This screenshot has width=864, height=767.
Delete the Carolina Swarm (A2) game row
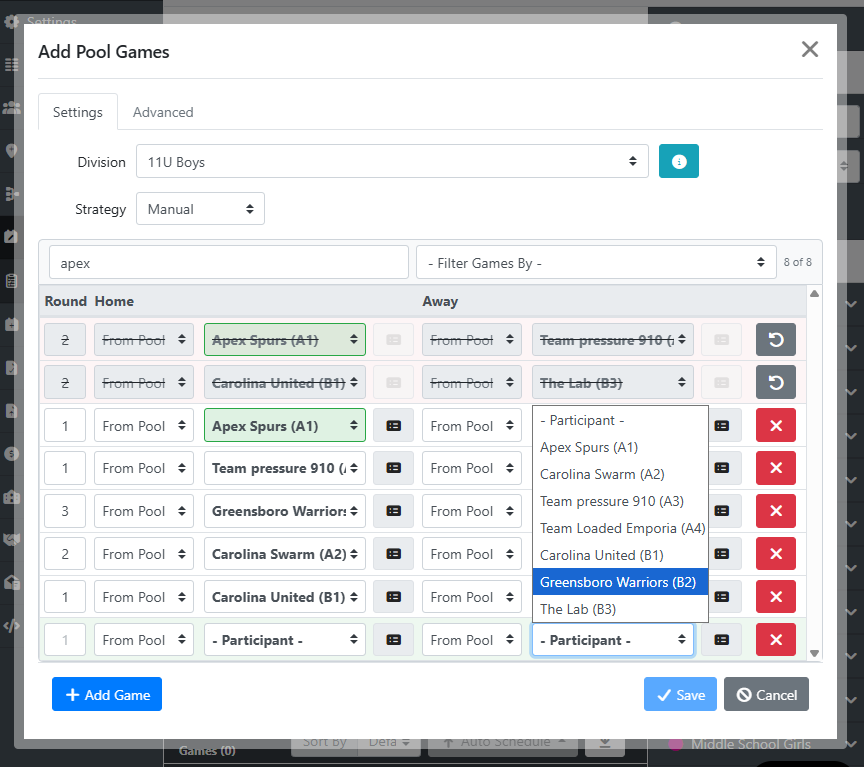click(x=775, y=554)
